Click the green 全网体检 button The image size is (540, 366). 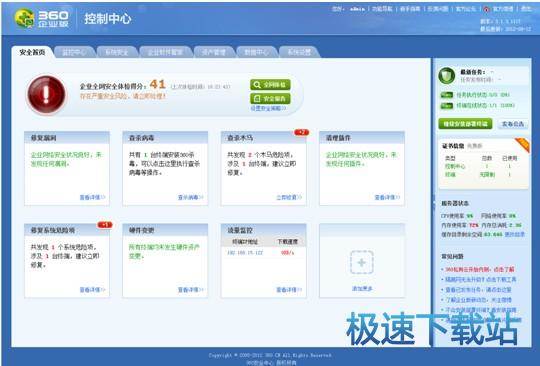pos(270,85)
